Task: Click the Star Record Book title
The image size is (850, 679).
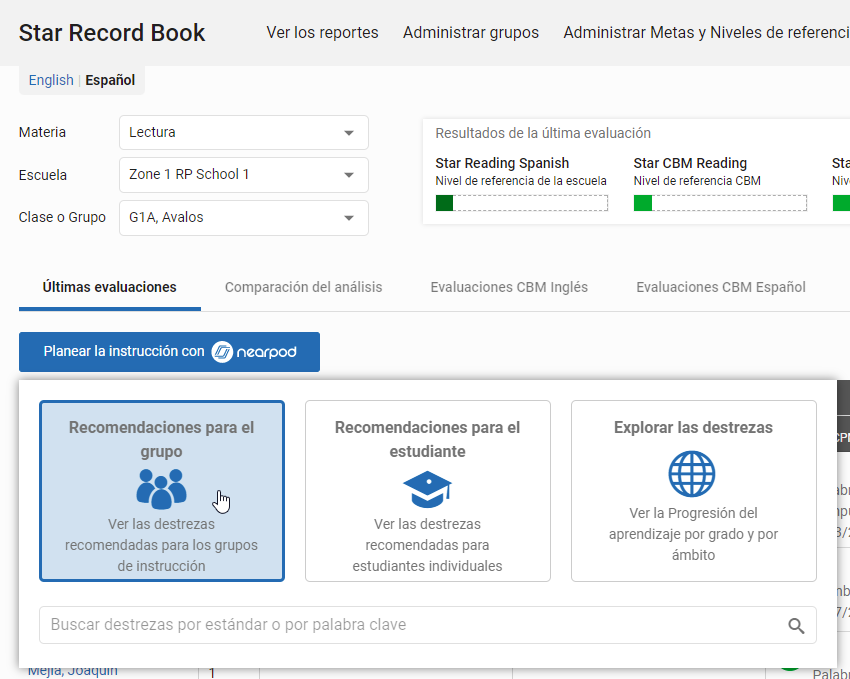Action: pyautogui.click(x=112, y=33)
